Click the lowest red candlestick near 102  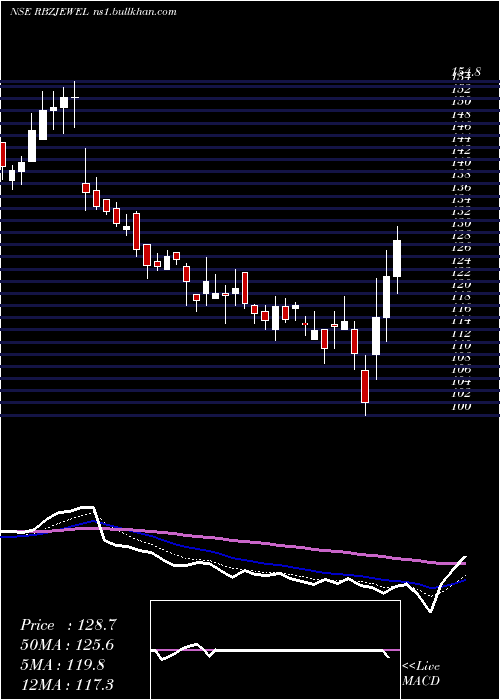click(365, 386)
